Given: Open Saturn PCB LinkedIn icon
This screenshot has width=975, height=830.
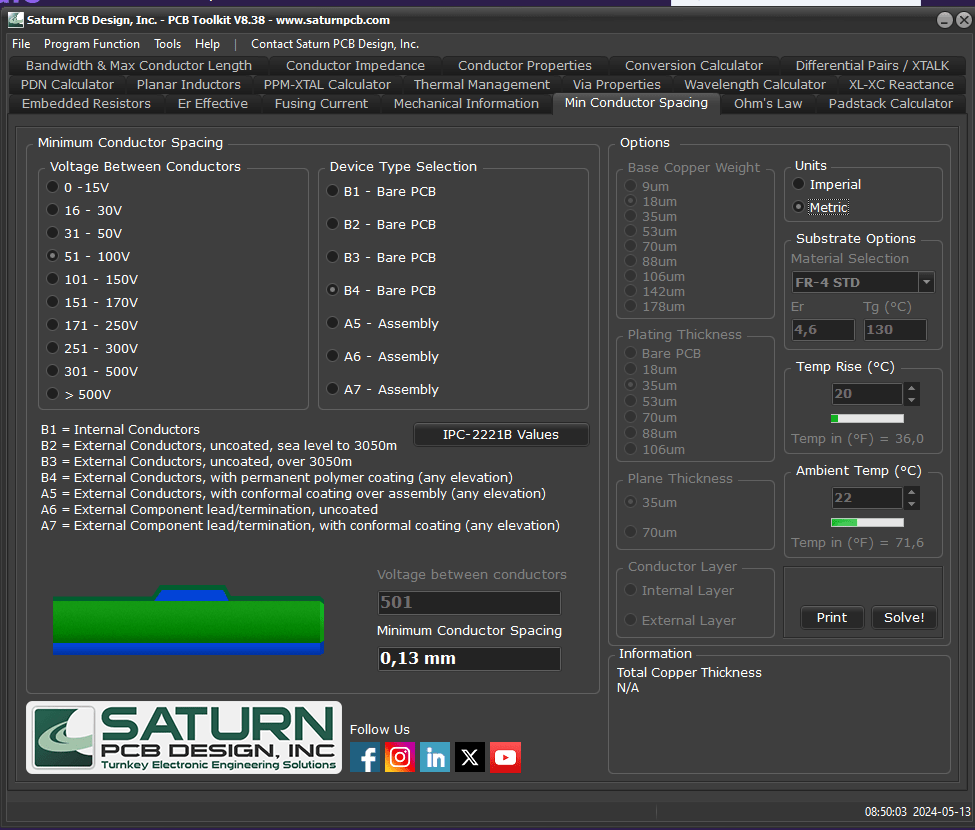Looking at the screenshot, I should coord(435,757).
